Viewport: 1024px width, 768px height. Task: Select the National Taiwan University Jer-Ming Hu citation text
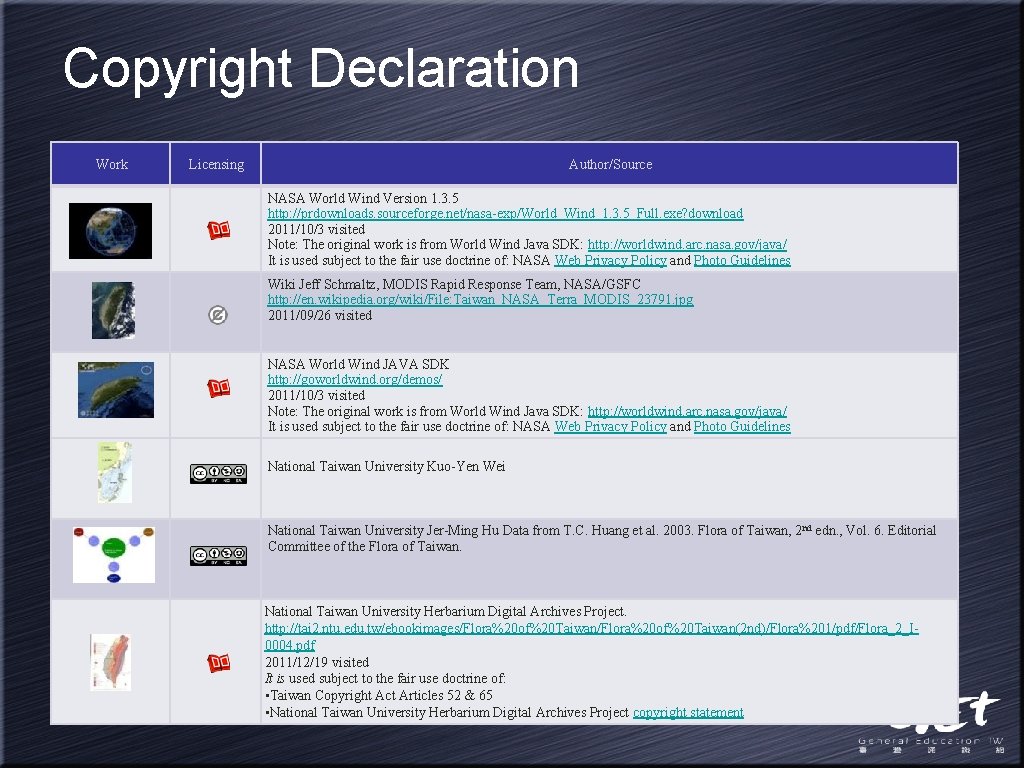pyautogui.click(x=601, y=538)
